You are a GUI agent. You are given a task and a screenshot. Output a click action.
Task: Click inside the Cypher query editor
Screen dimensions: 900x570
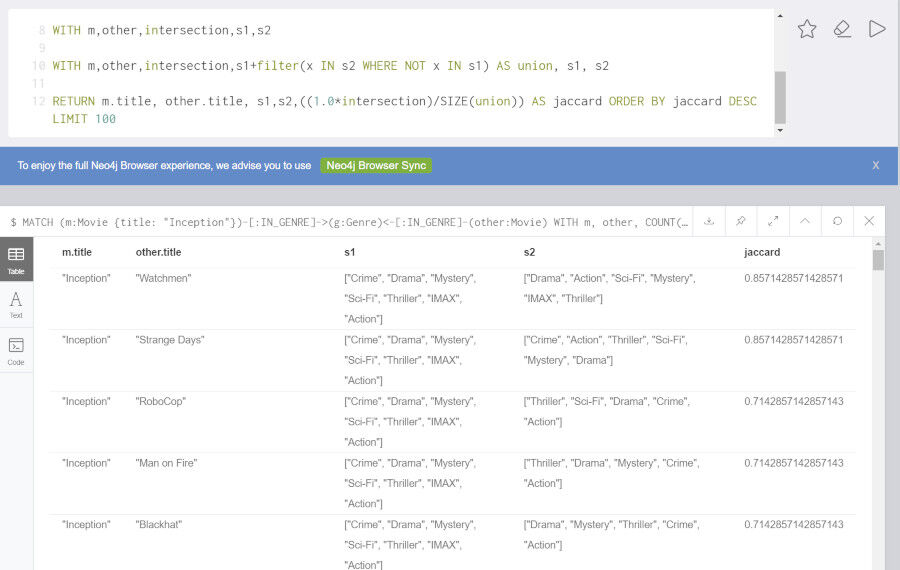pyautogui.click(x=391, y=73)
